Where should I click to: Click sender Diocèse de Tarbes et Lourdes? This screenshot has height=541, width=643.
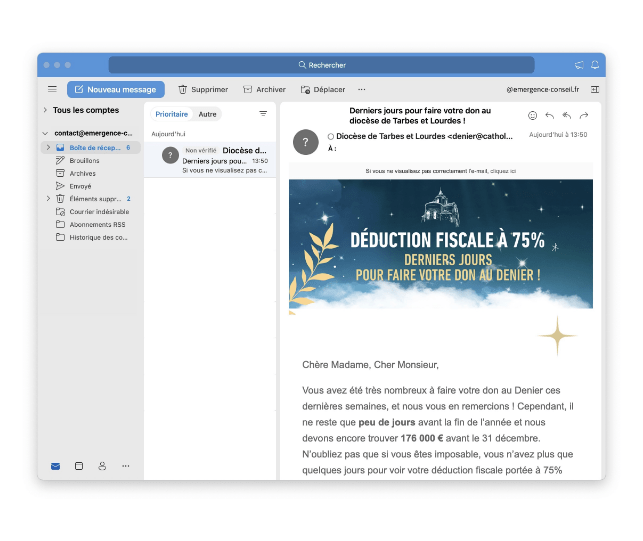pyautogui.click(x=424, y=136)
